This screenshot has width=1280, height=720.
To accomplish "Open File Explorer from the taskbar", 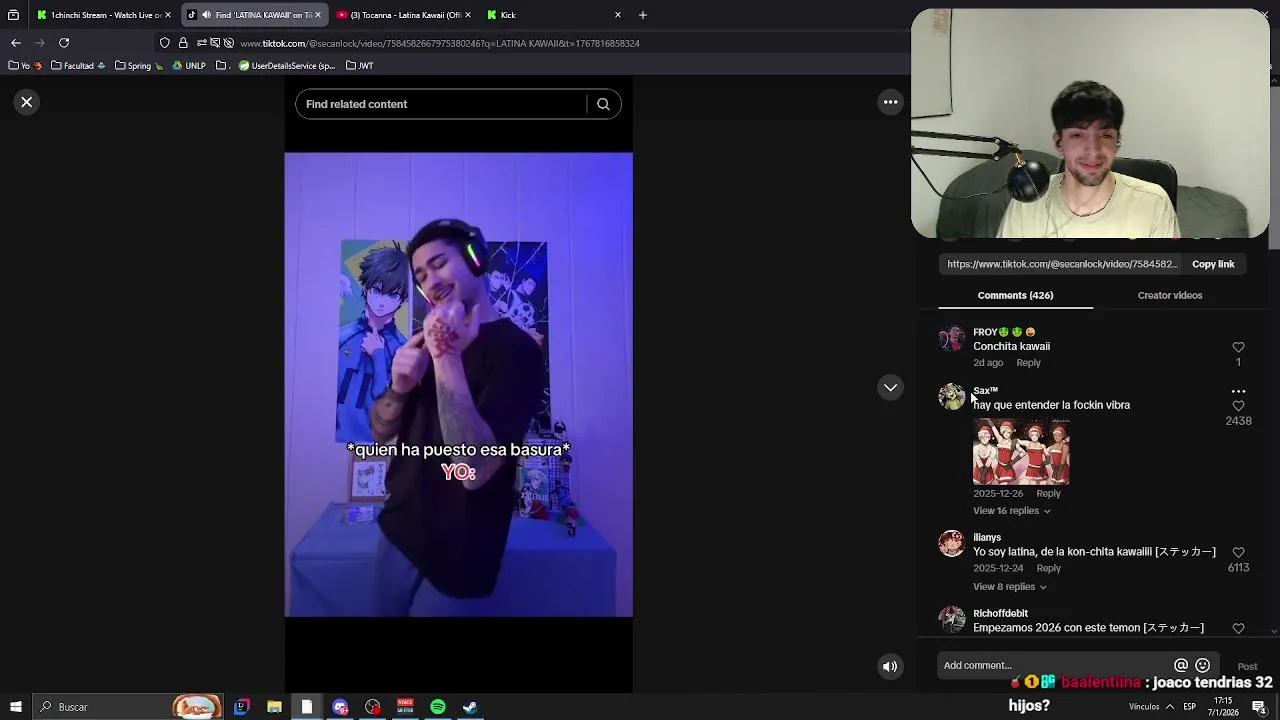I will [274, 707].
